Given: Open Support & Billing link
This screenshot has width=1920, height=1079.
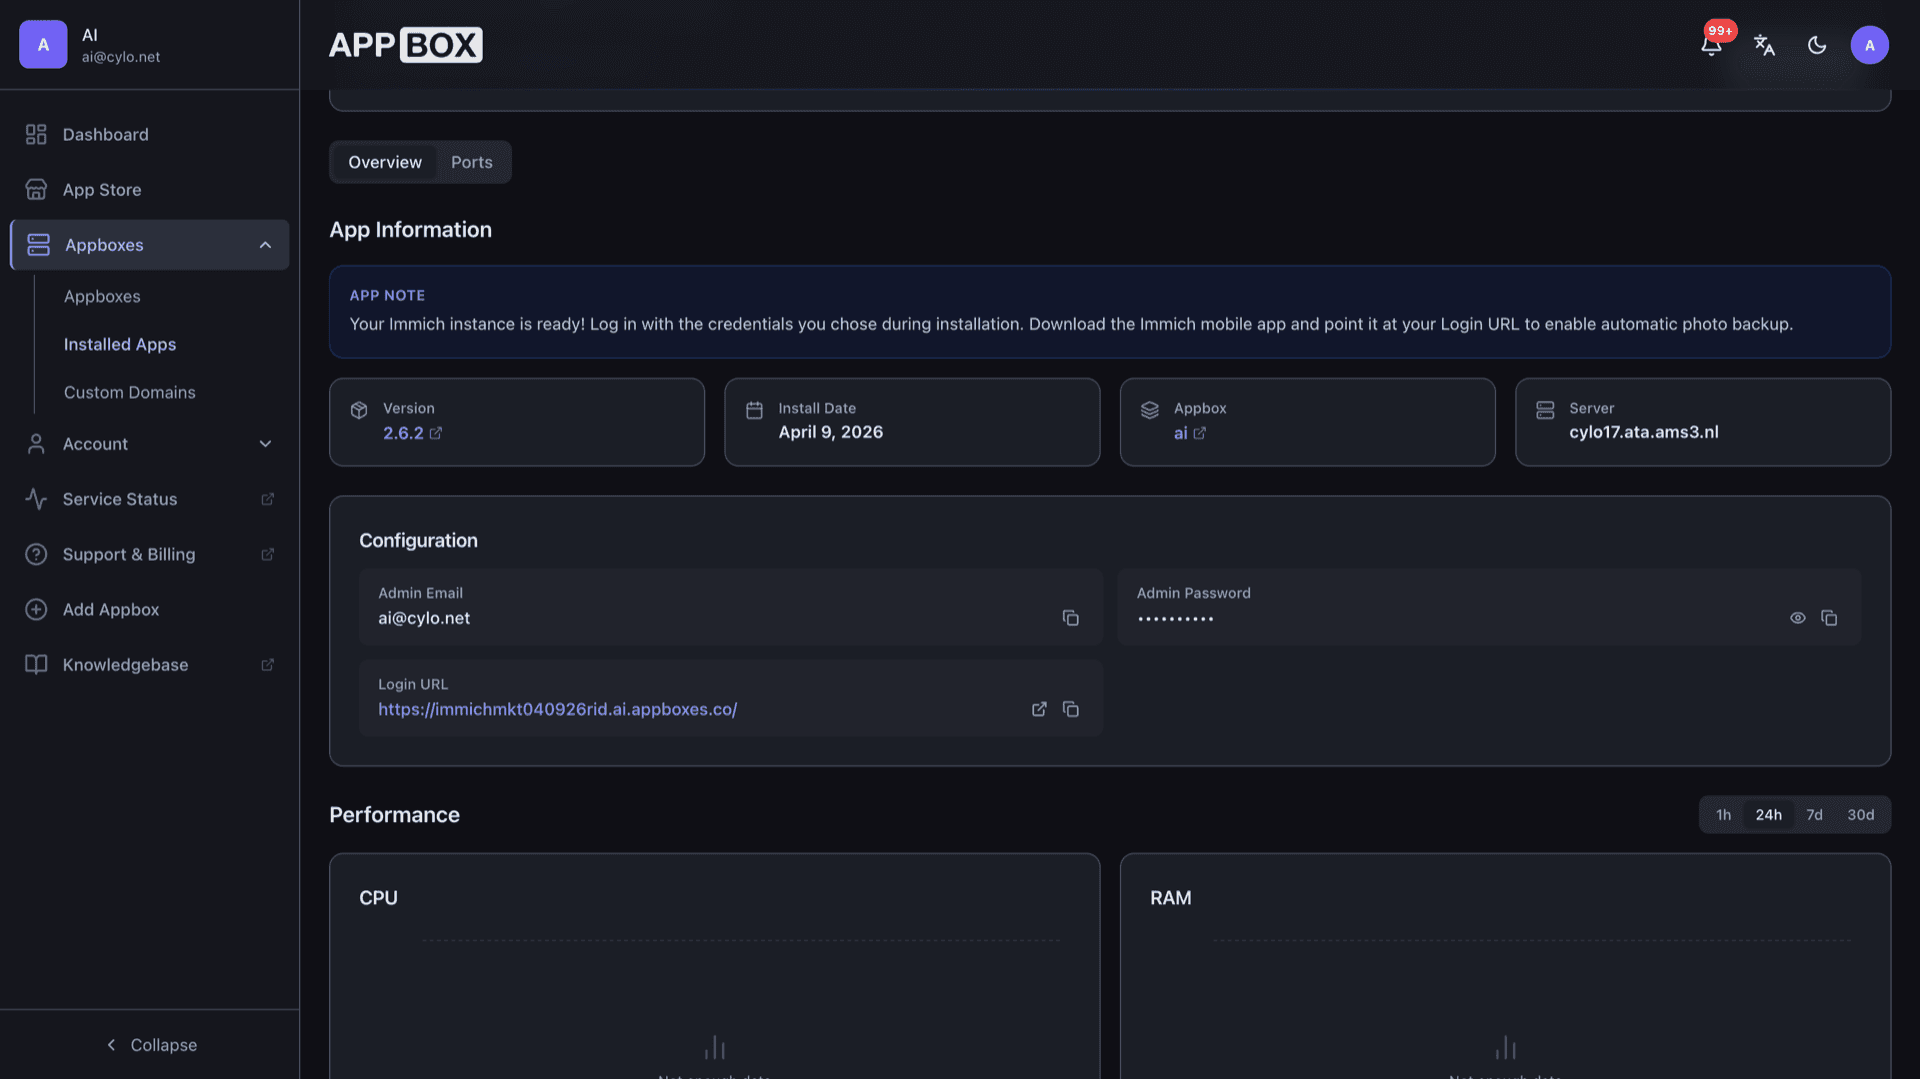Looking at the screenshot, I should coord(150,554).
